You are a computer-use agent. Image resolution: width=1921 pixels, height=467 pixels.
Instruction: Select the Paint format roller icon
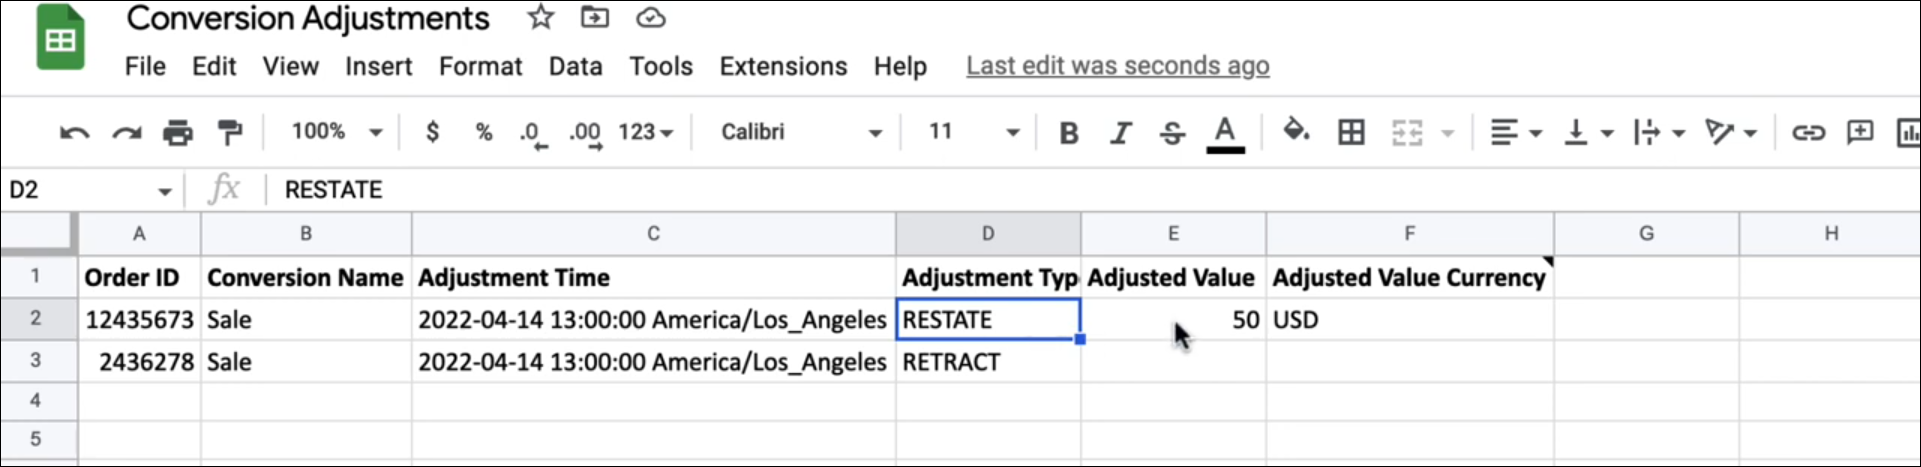point(230,132)
